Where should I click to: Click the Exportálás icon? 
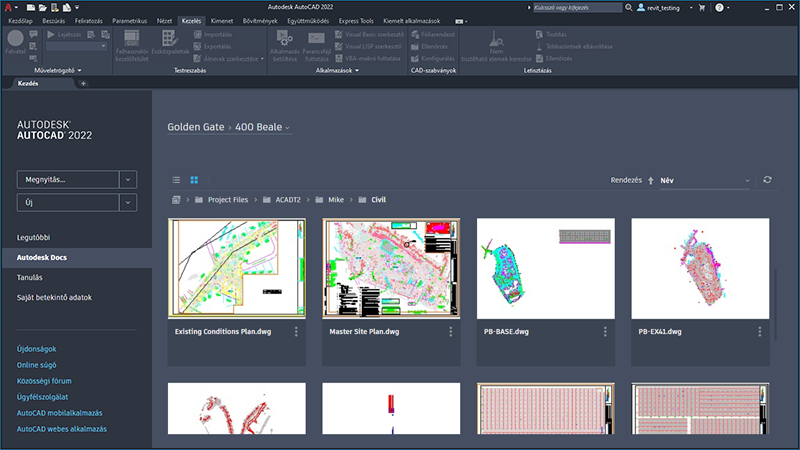click(x=198, y=46)
